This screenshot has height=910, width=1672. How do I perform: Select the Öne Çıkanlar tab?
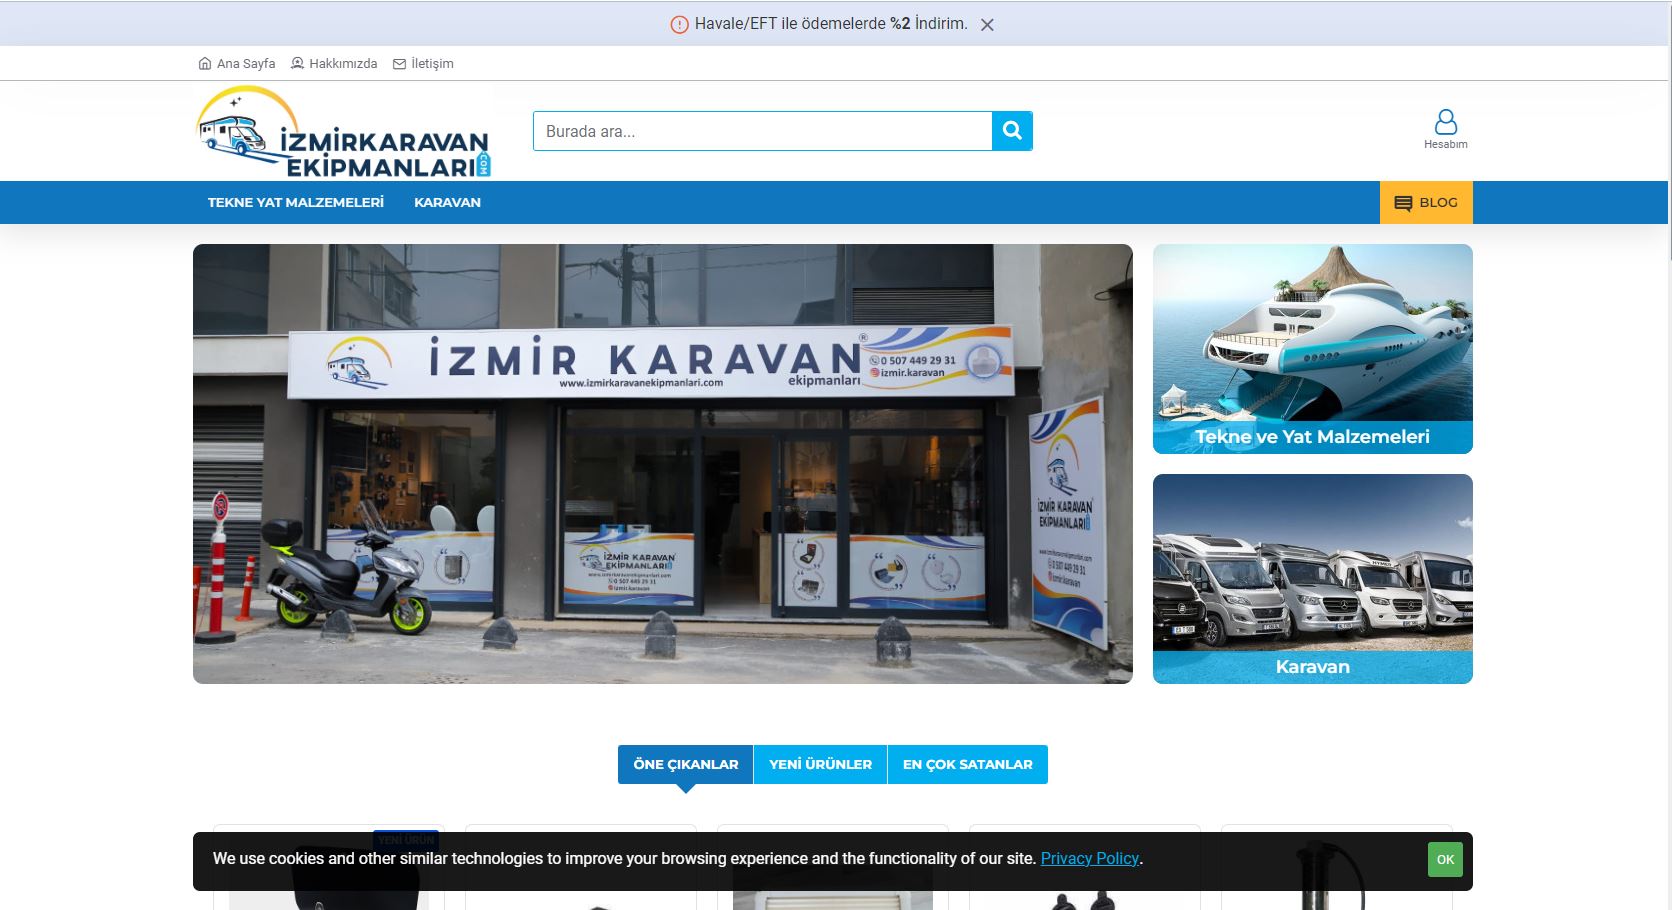point(686,764)
